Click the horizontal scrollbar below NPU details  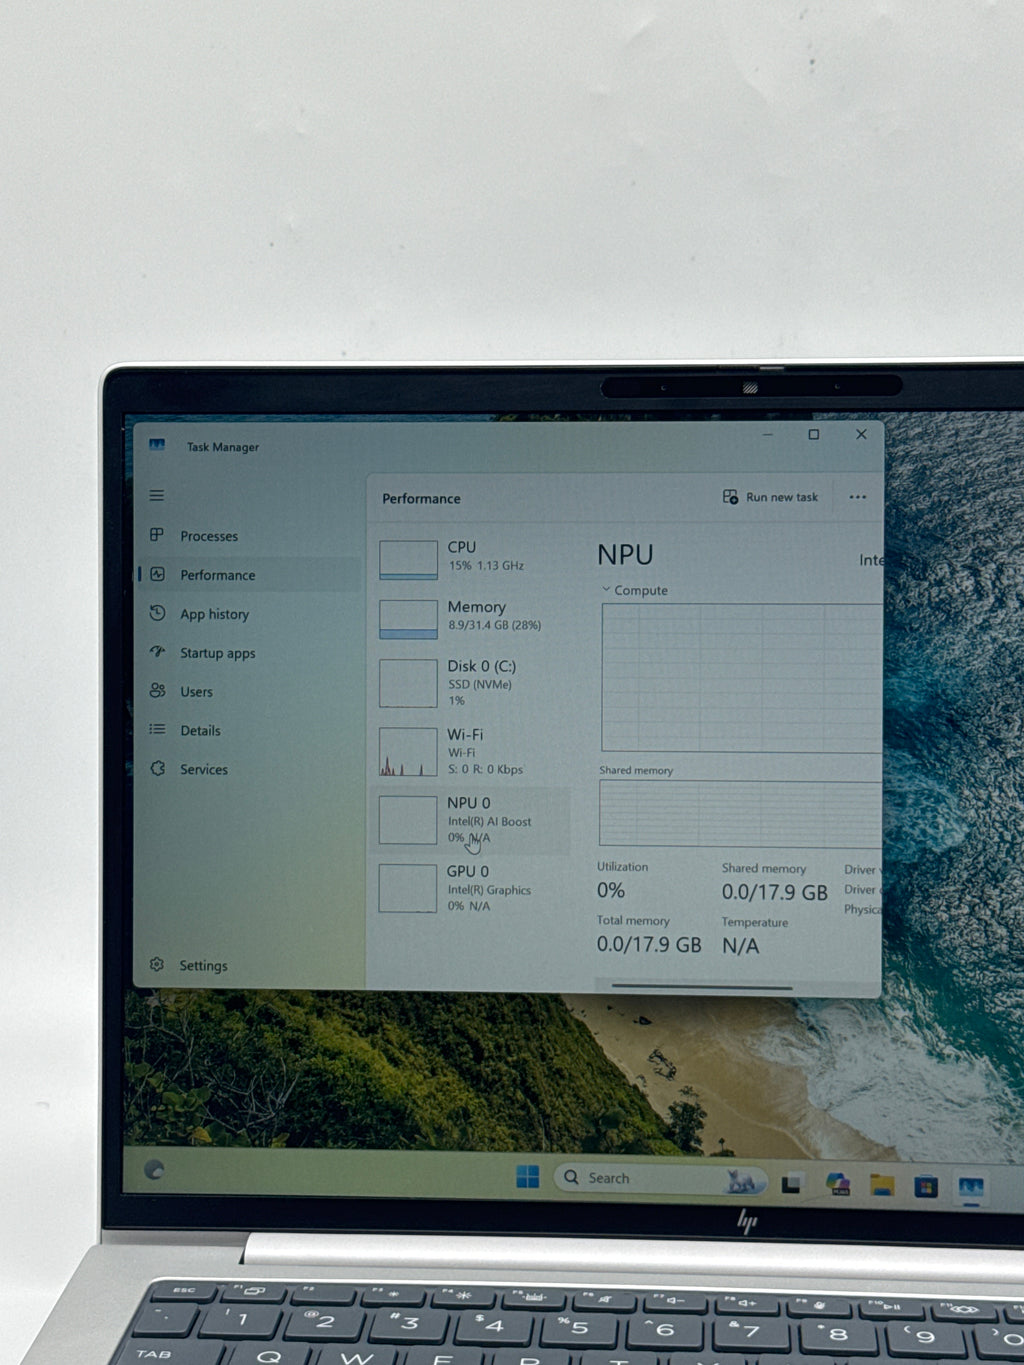click(703, 988)
